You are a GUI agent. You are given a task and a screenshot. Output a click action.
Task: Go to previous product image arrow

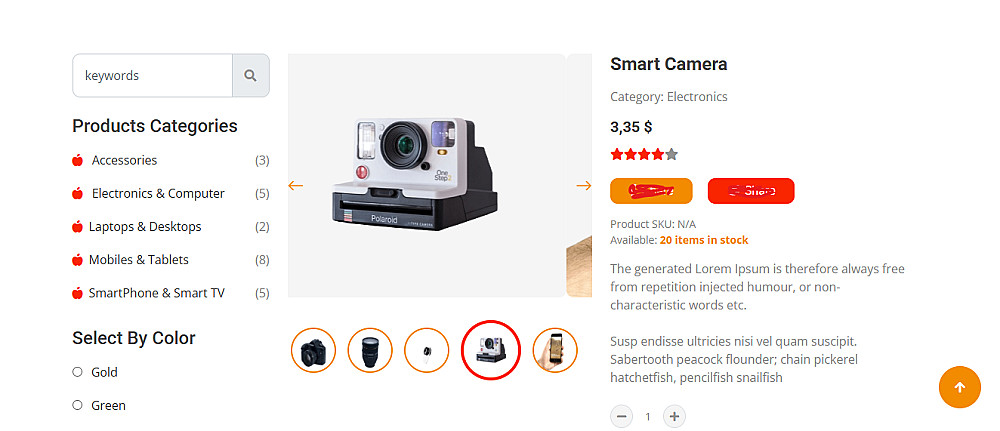295,186
